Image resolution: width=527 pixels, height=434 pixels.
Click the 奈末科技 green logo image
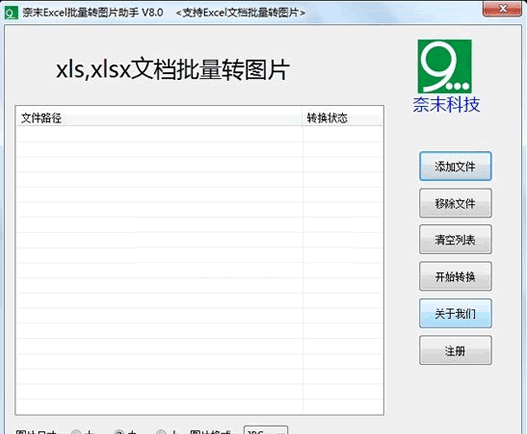click(445, 66)
